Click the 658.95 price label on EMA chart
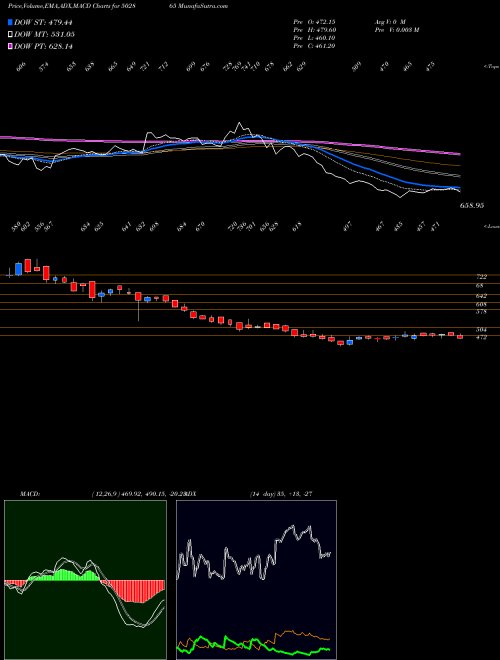 tap(472, 206)
